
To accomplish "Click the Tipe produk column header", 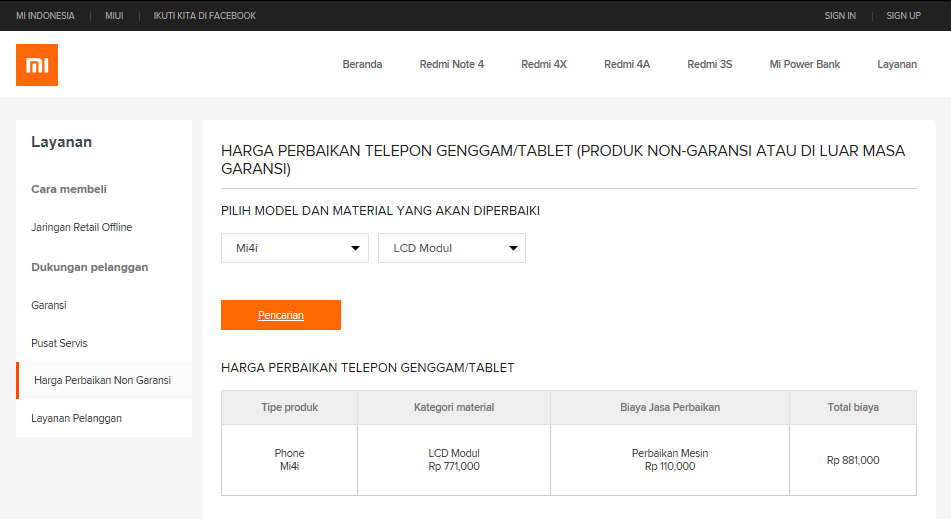I will (x=289, y=407).
